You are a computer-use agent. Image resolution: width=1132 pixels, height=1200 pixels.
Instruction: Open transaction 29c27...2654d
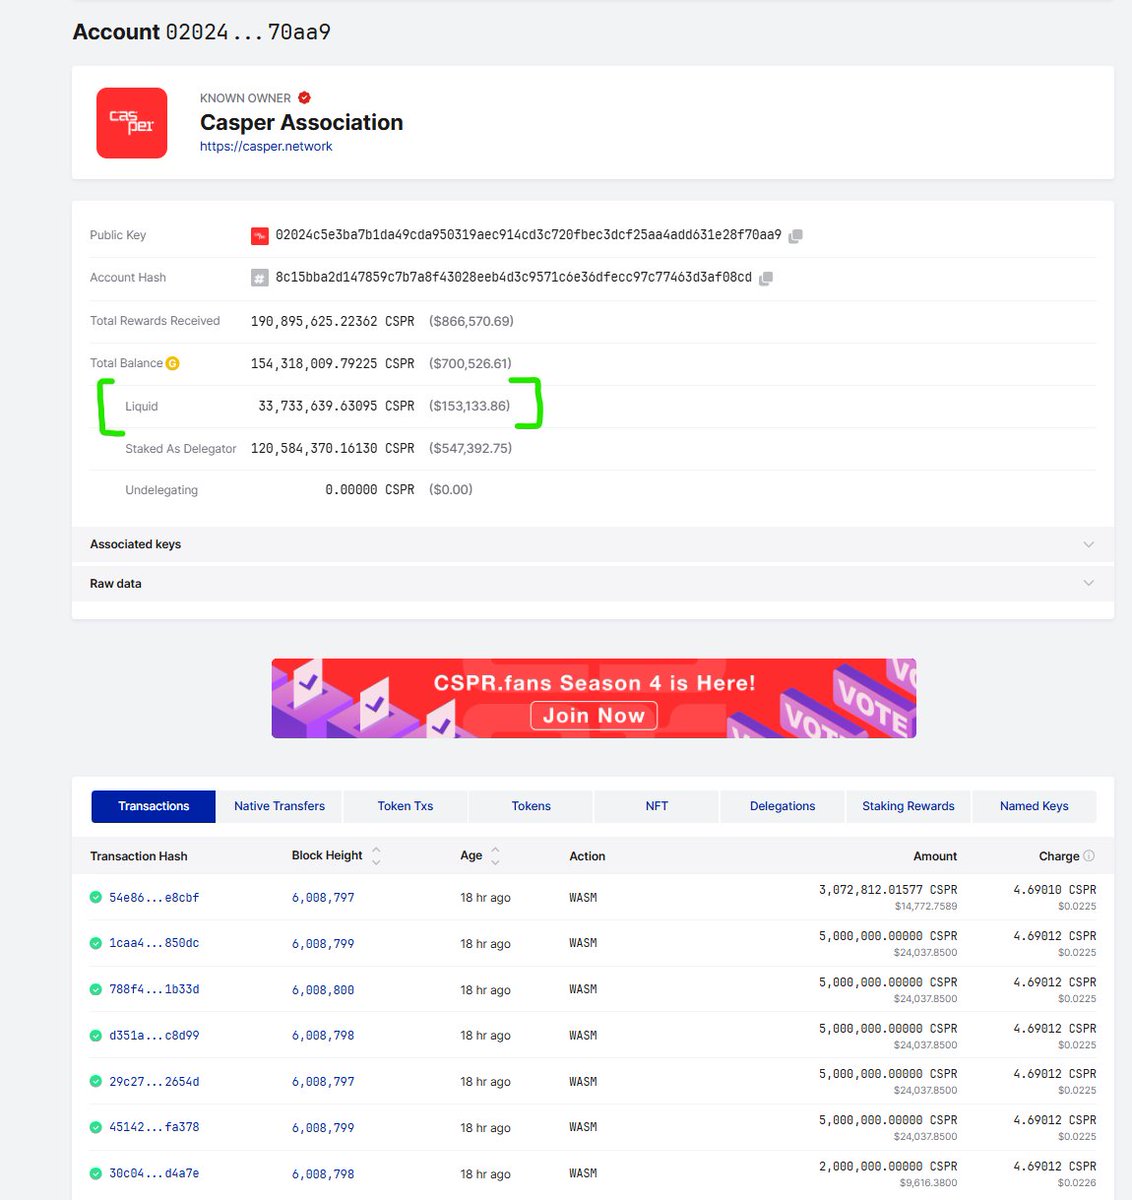coord(154,1081)
